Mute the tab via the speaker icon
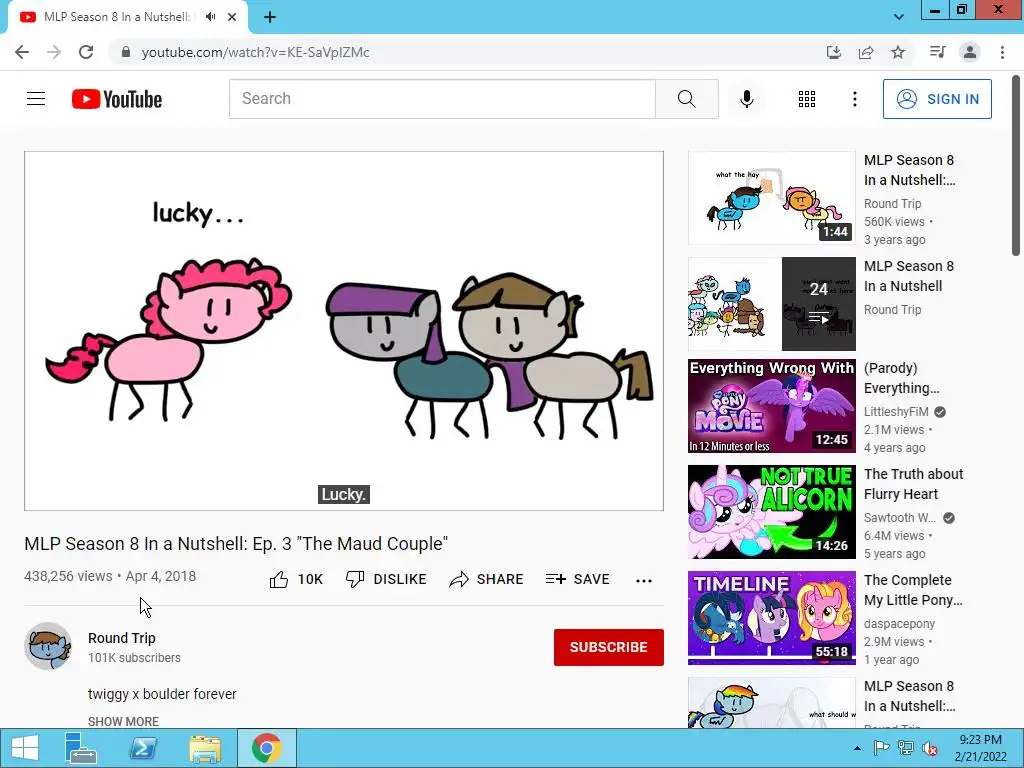 tap(210, 17)
